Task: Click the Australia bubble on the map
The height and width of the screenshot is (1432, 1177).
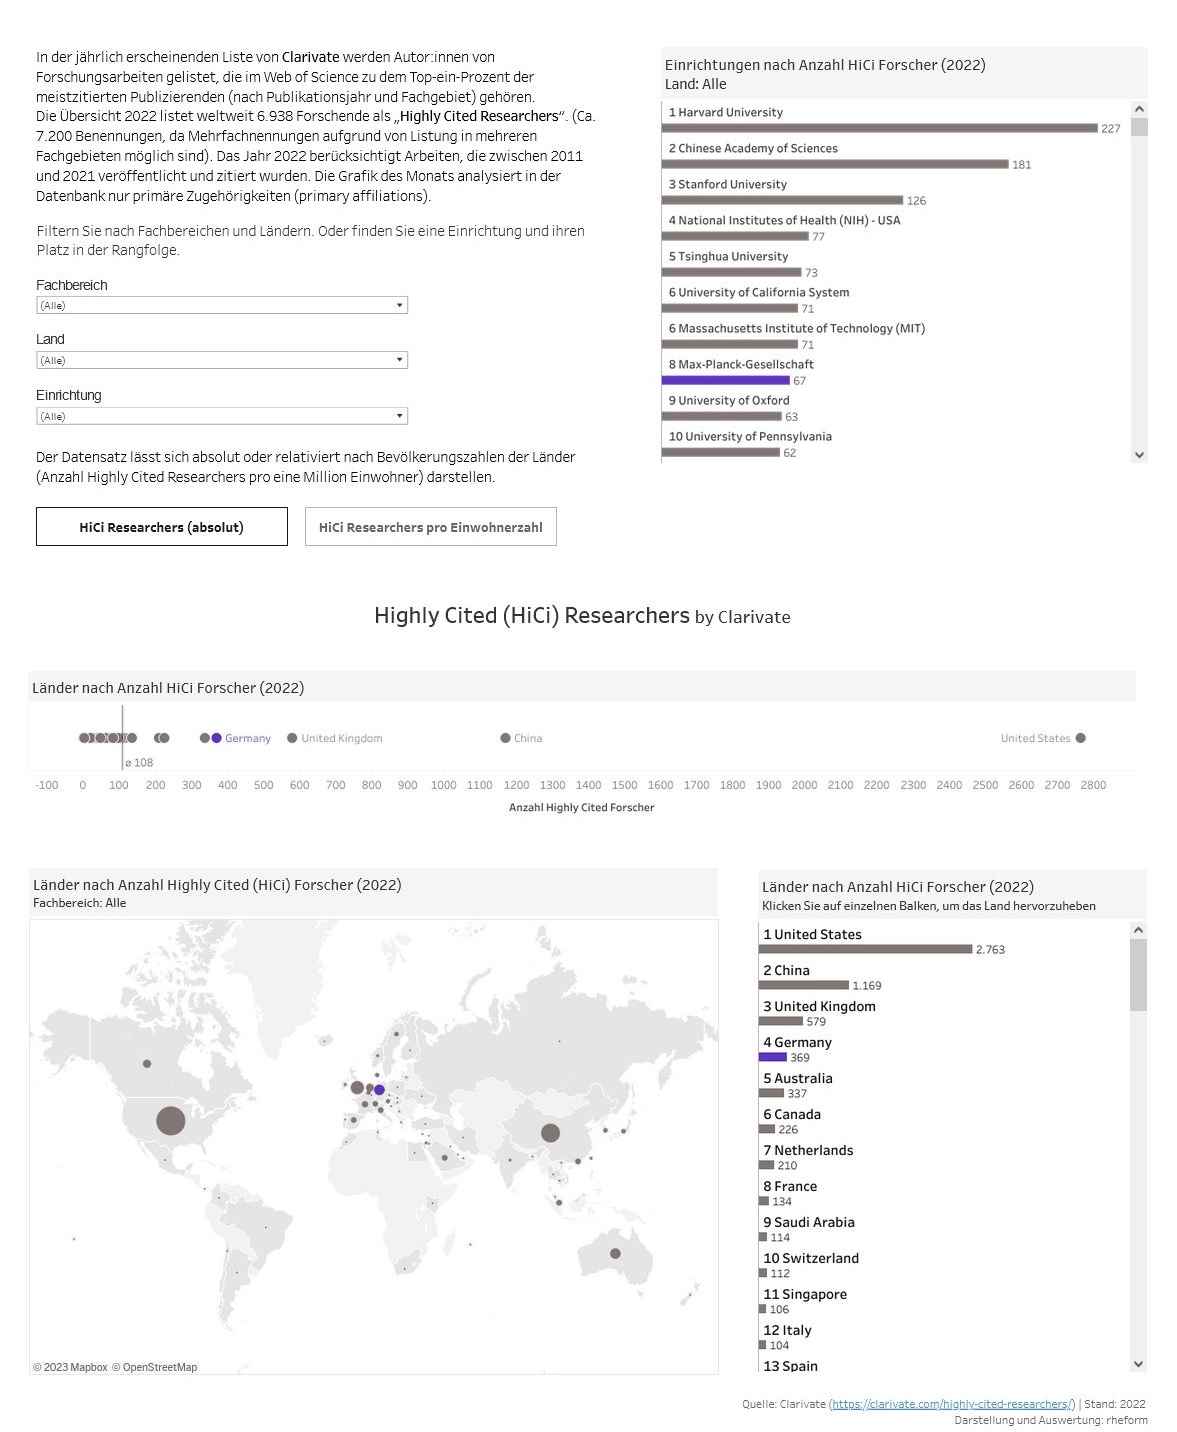Action: pyautogui.click(x=615, y=1253)
